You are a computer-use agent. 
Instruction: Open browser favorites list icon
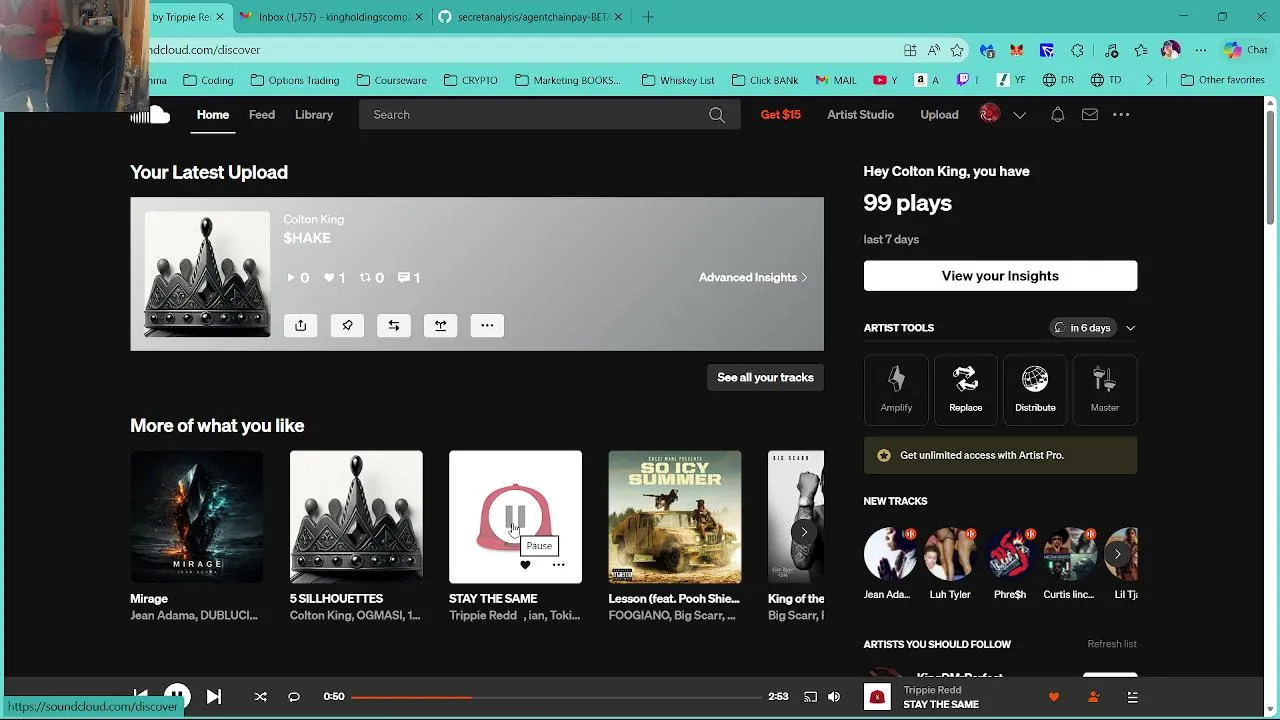coord(1141,50)
